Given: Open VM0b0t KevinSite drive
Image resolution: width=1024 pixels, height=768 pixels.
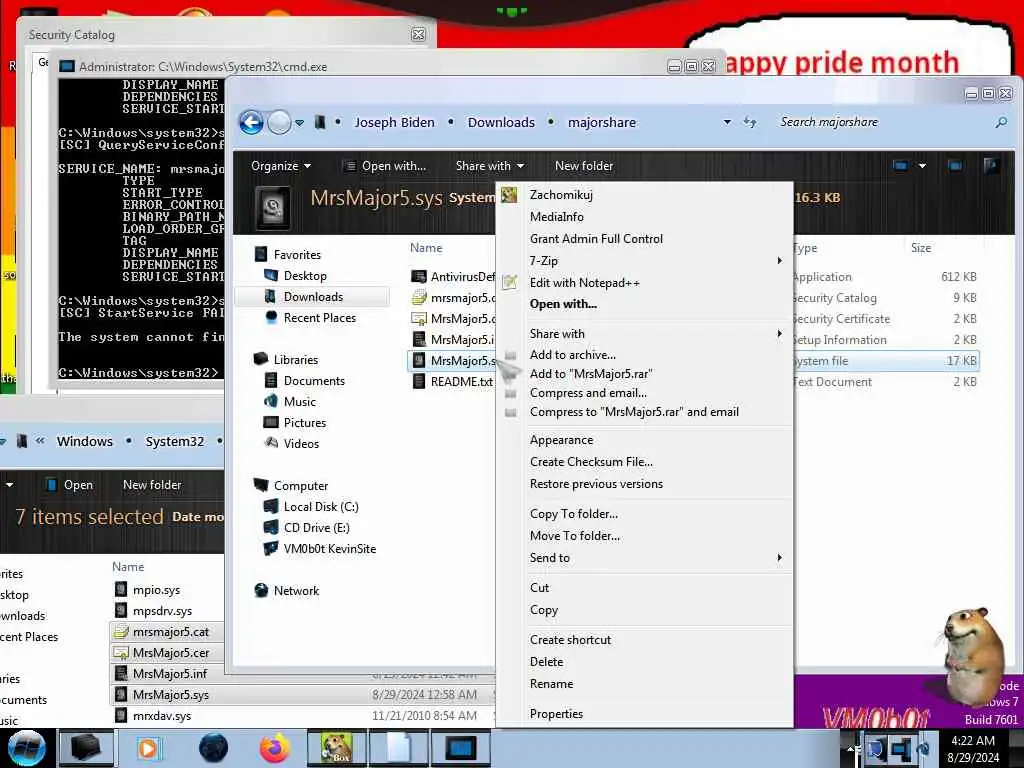Looking at the screenshot, I should point(329,549).
